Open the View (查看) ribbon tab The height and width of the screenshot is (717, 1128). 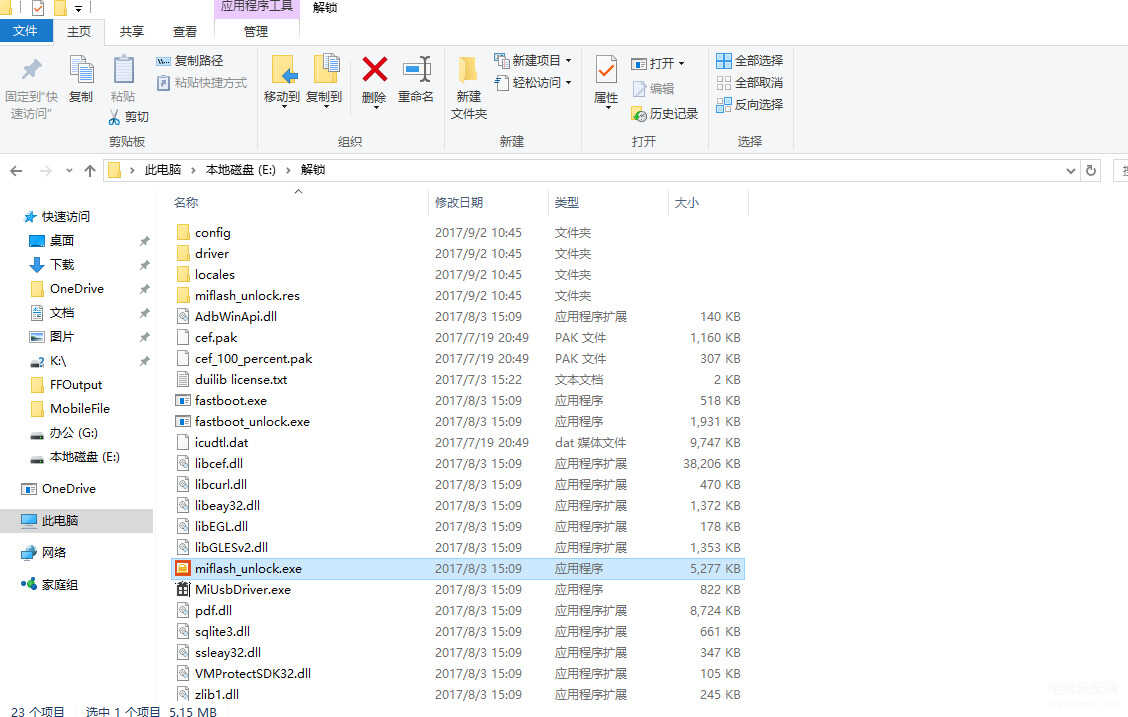point(185,32)
